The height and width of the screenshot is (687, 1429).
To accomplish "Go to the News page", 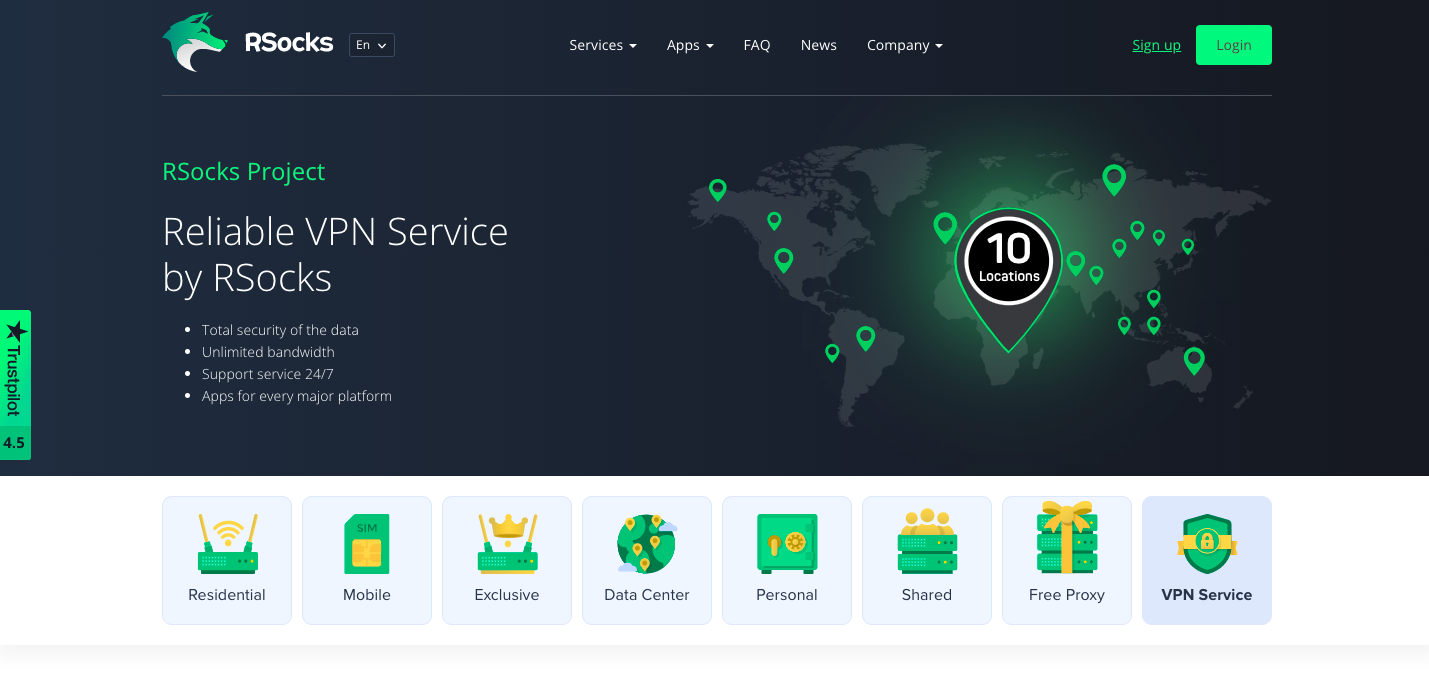I will (819, 45).
